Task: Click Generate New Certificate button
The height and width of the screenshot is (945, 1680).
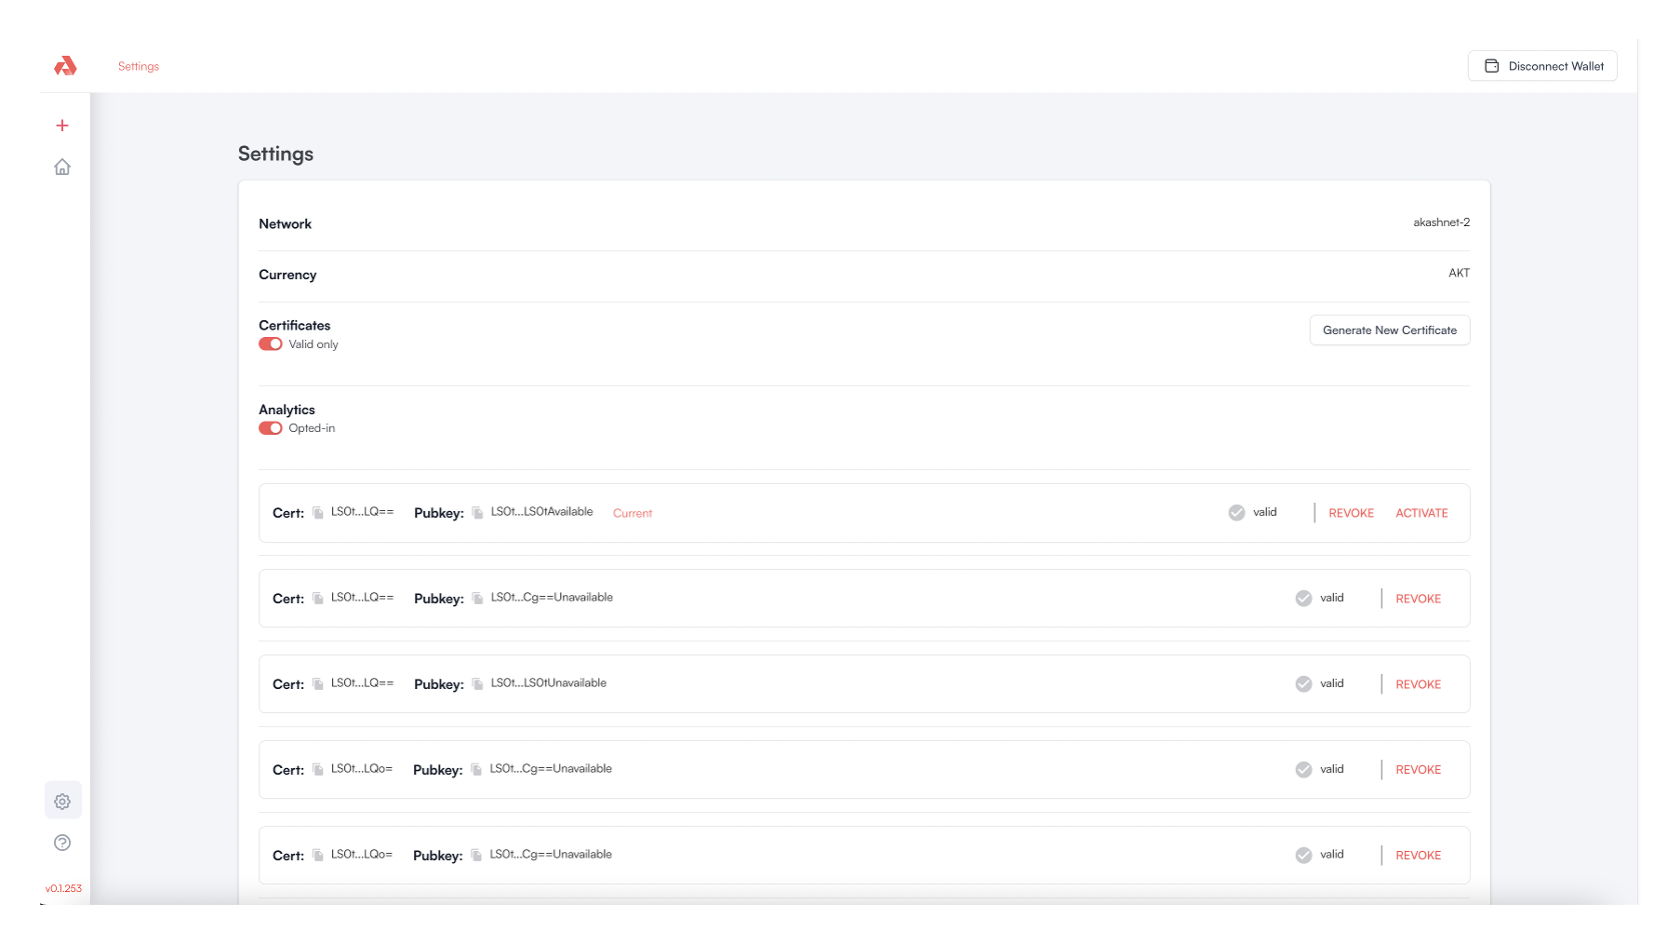Action: tap(1390, 330)
